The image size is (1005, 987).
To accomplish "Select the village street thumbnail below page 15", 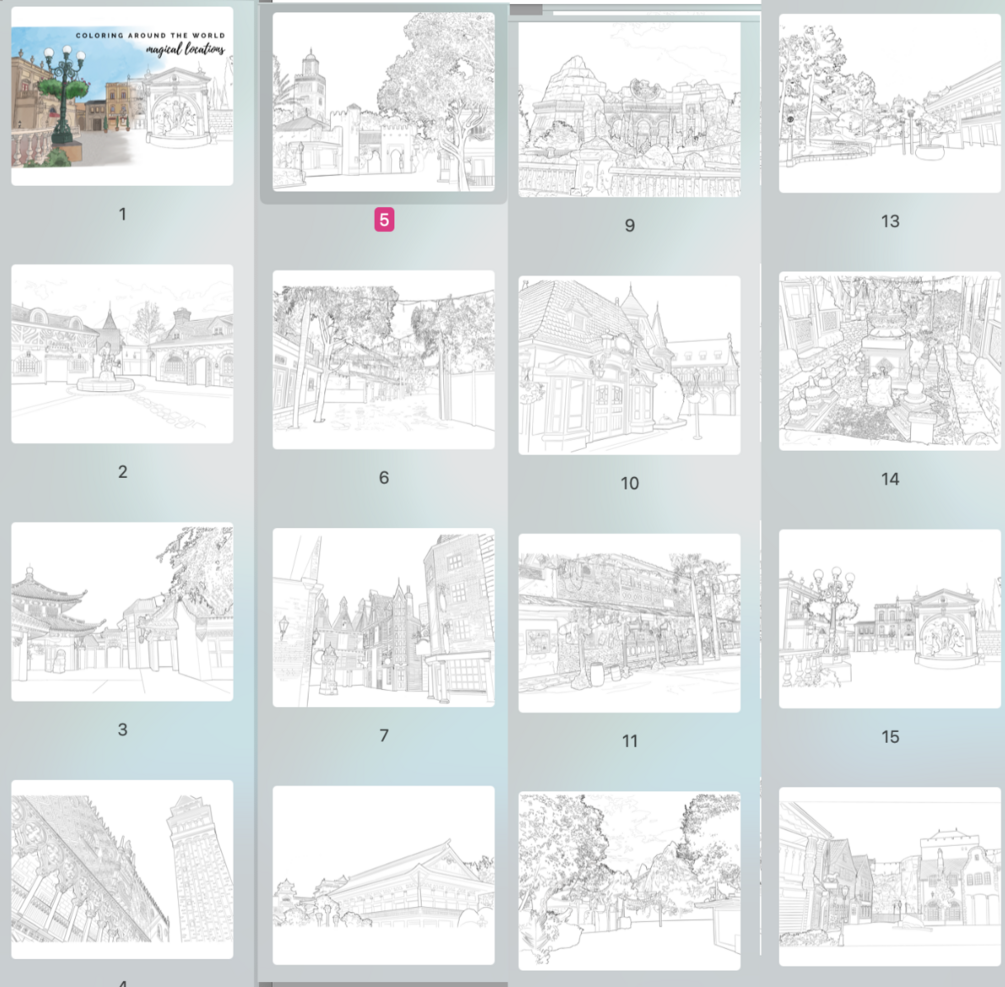I will [890, 876].
